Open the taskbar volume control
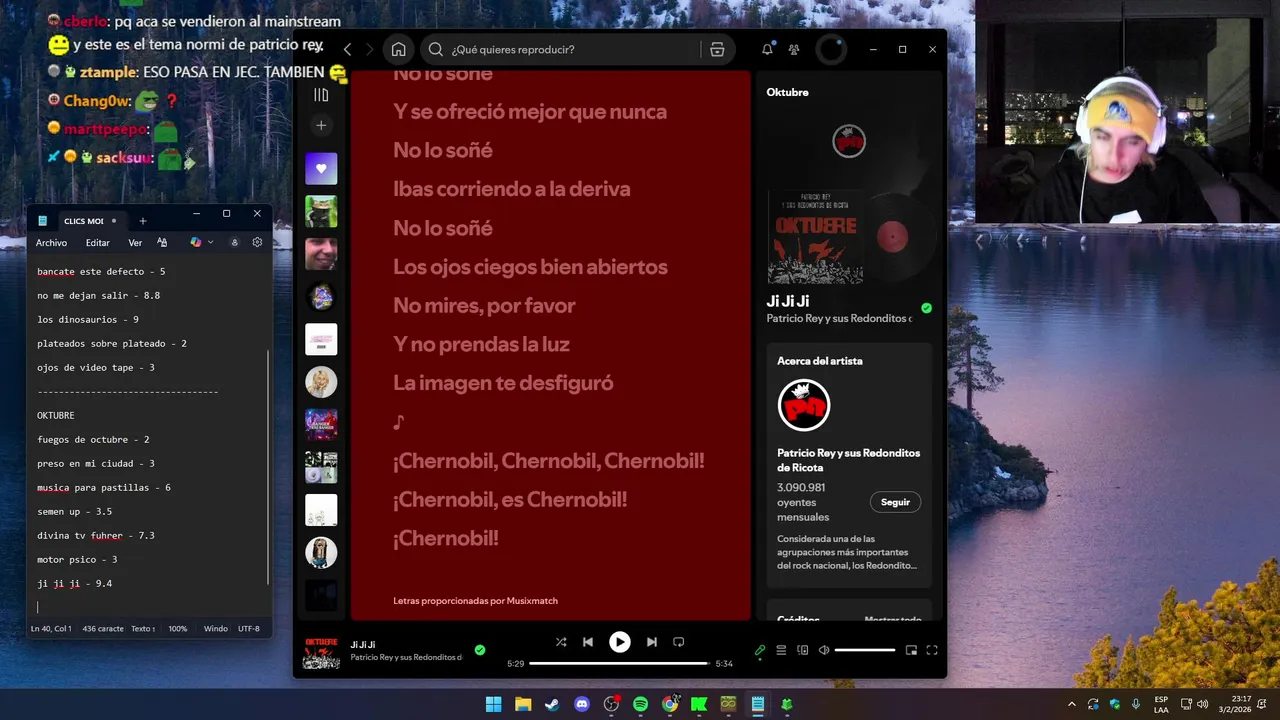This screenshot has height=720, width=1280. [1202, 704]
